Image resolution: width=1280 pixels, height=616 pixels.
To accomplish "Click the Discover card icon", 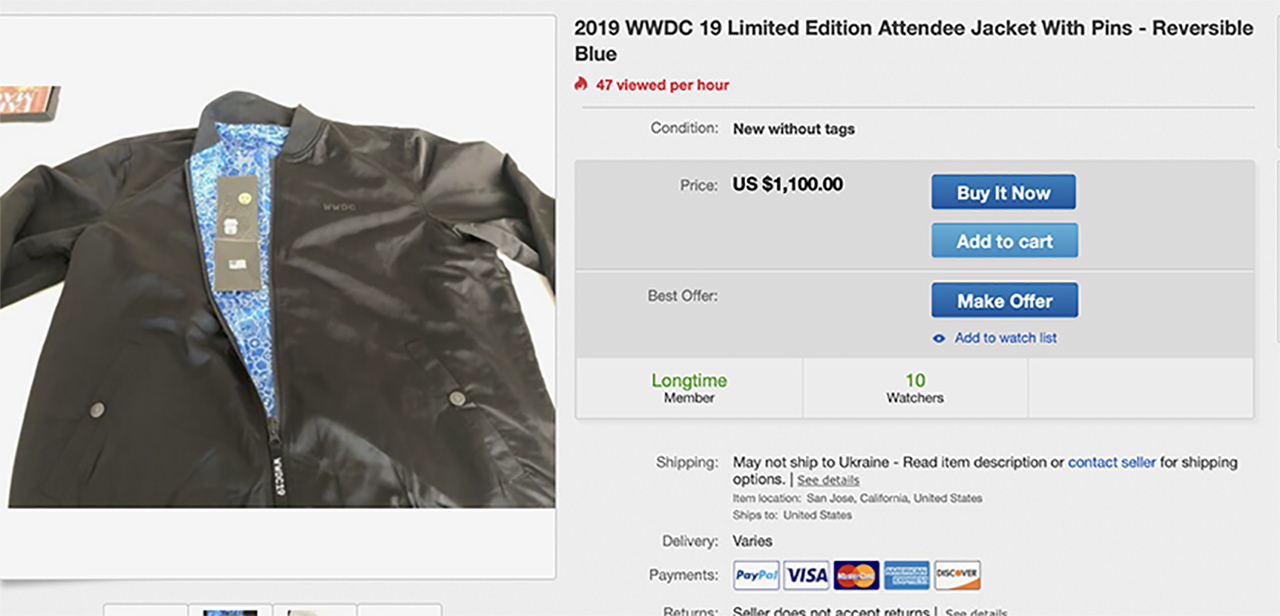I will pos(957,575).
